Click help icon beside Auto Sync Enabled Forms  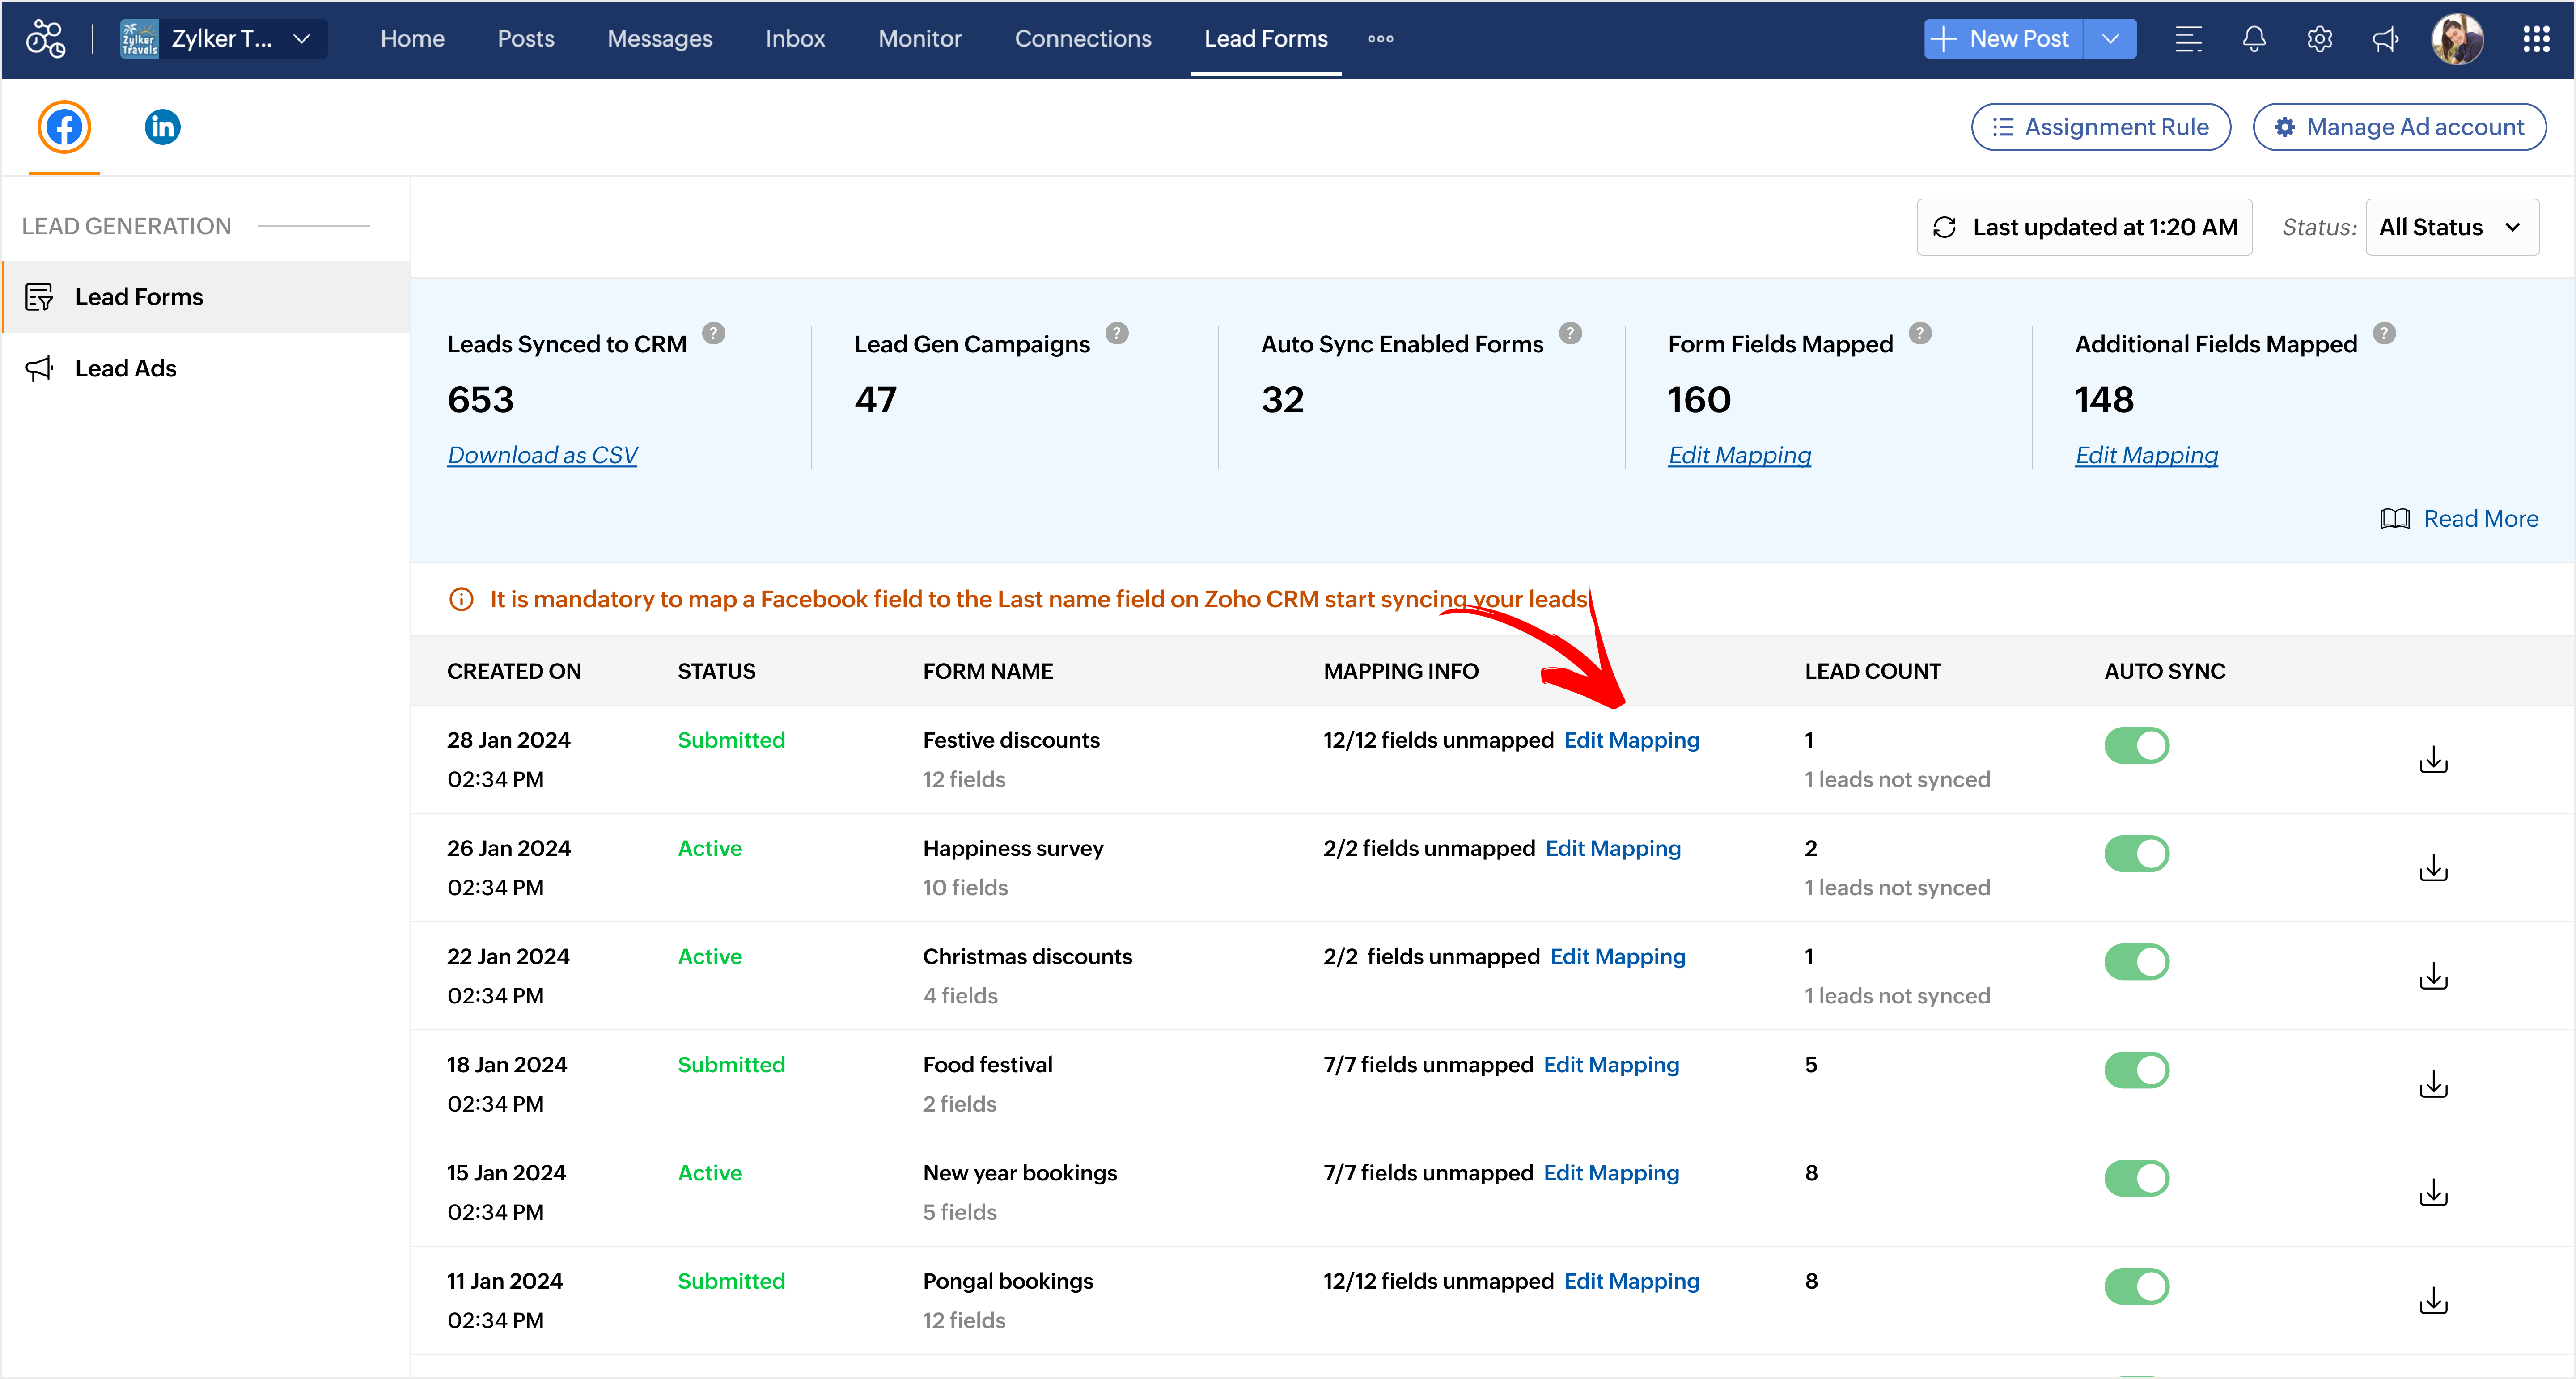(1571, 333)
